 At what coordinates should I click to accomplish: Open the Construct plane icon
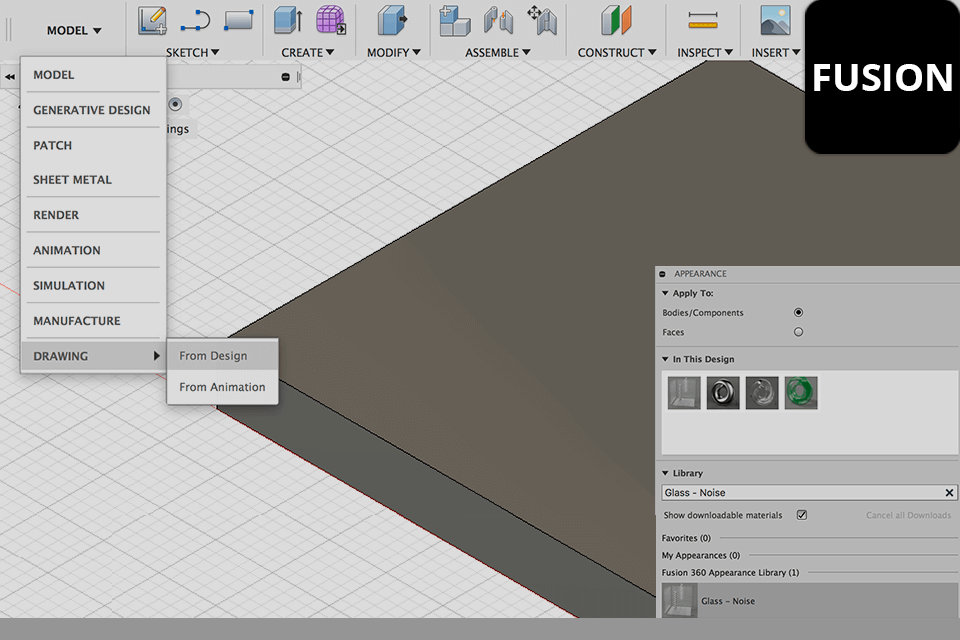(616, 20)
